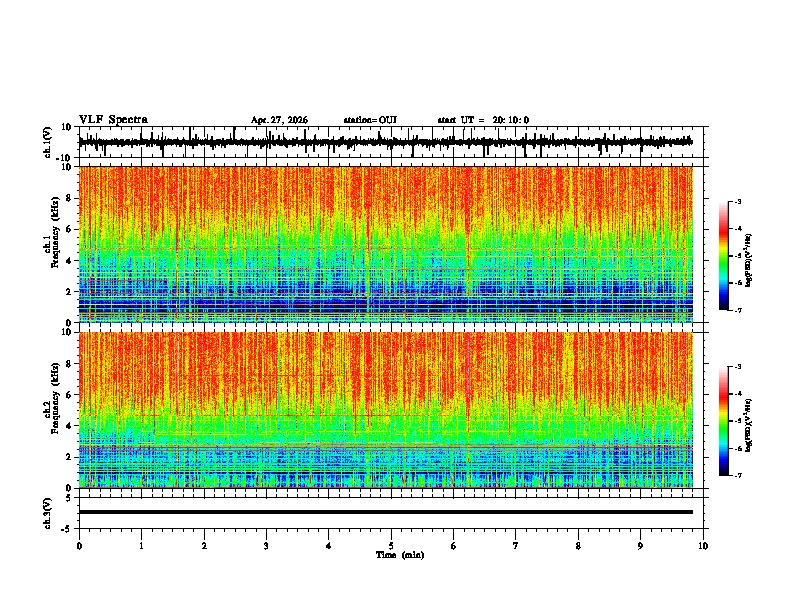Click the ch.2 color scale bar
The height and width of the screenshot is (612, 792).
pyautogui.click(x=724, y=421)
